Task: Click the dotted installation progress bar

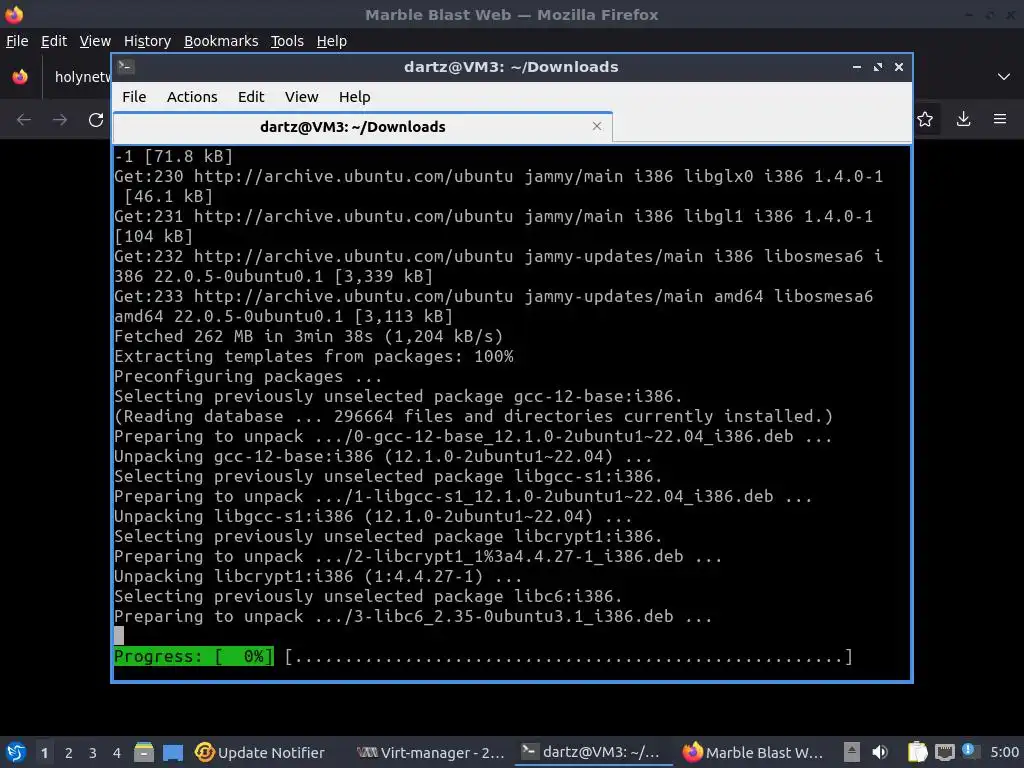Action: [x=568, y=656]
